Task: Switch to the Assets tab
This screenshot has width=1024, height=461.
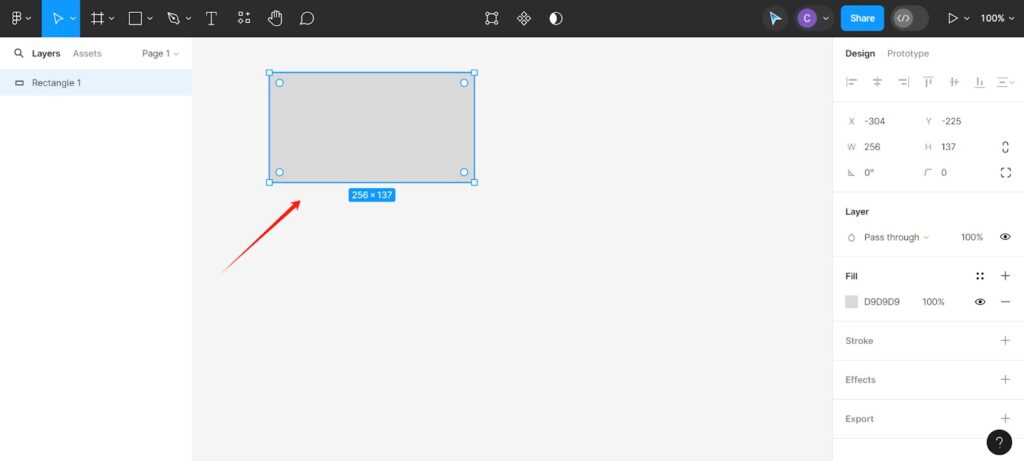Action: [87, 54]
